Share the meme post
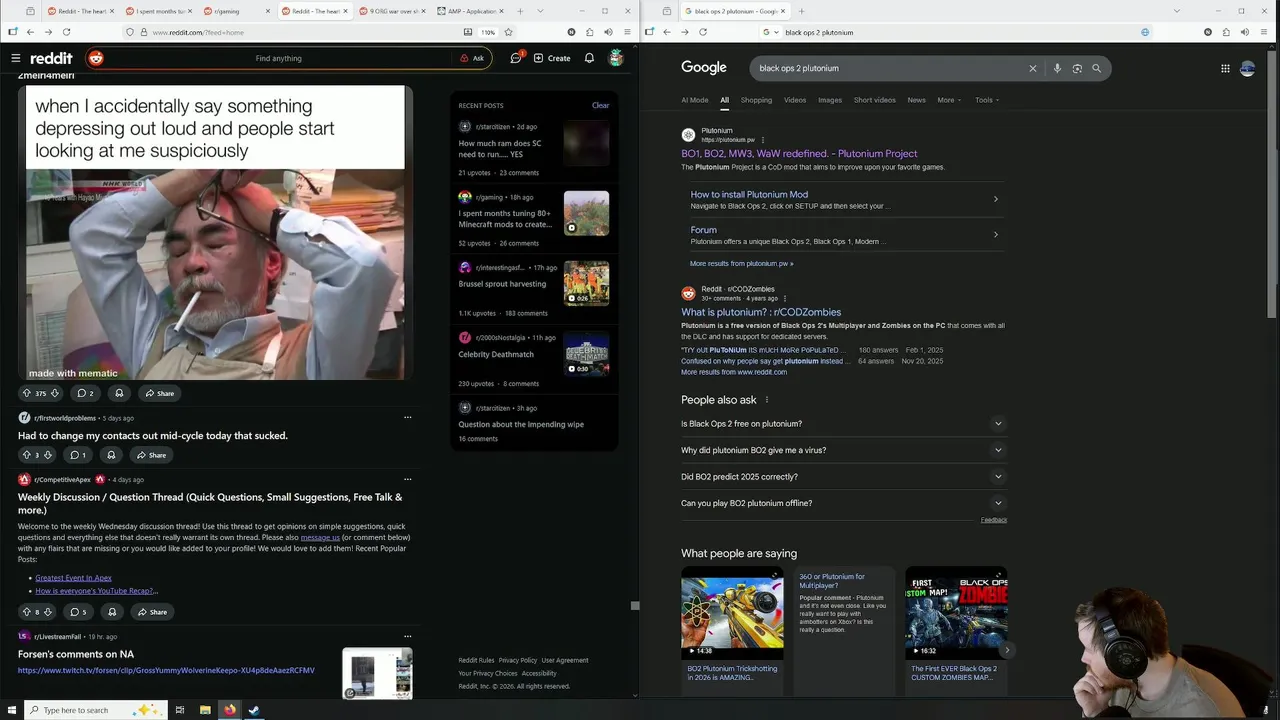The image size is (1280, 720). (x=159, y=393)
